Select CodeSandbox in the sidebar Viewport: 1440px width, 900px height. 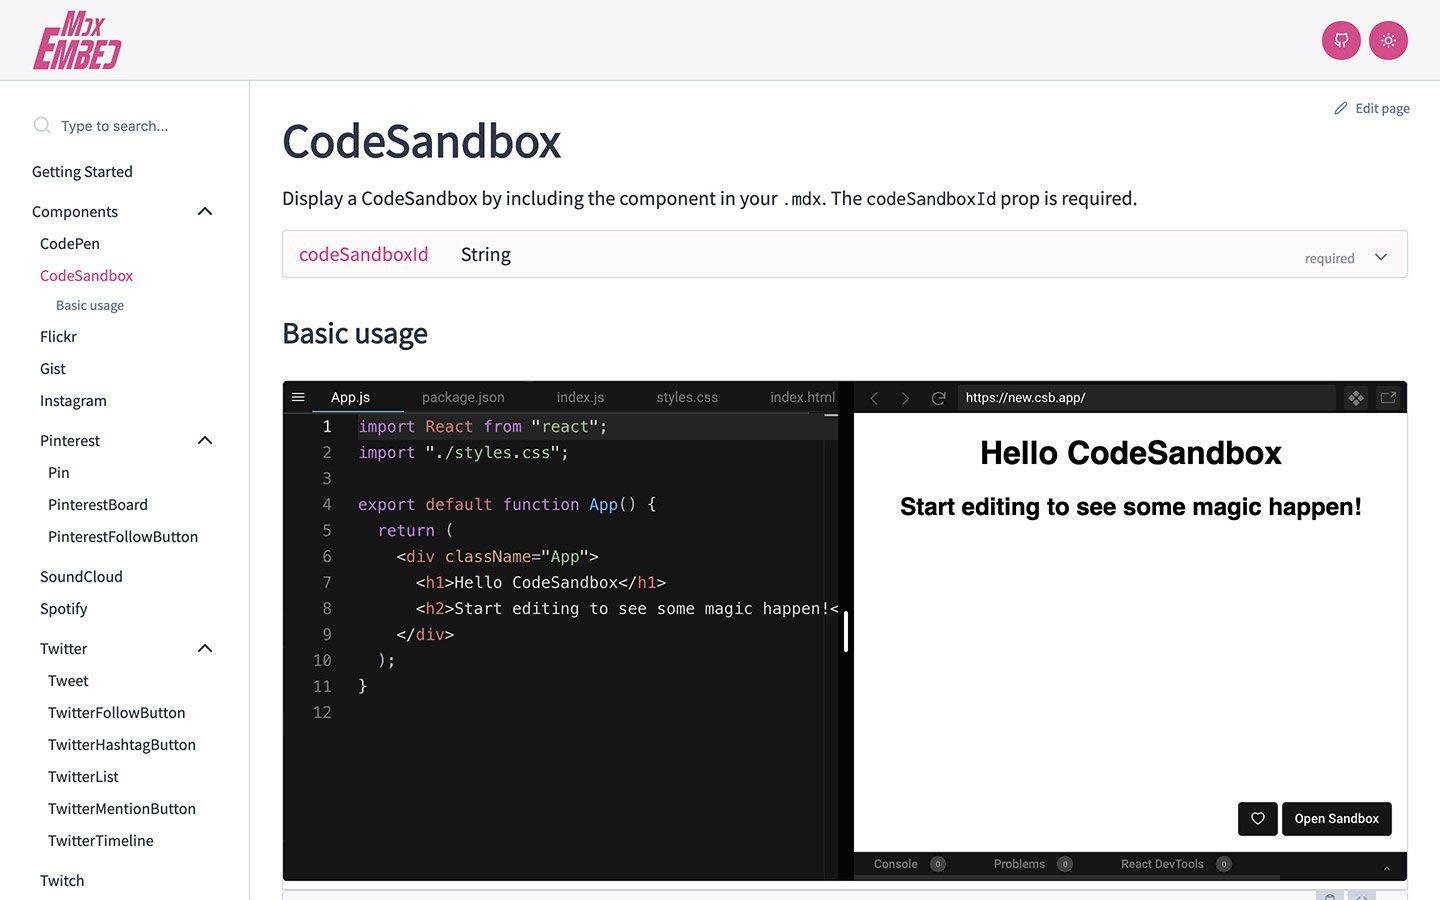86,276
